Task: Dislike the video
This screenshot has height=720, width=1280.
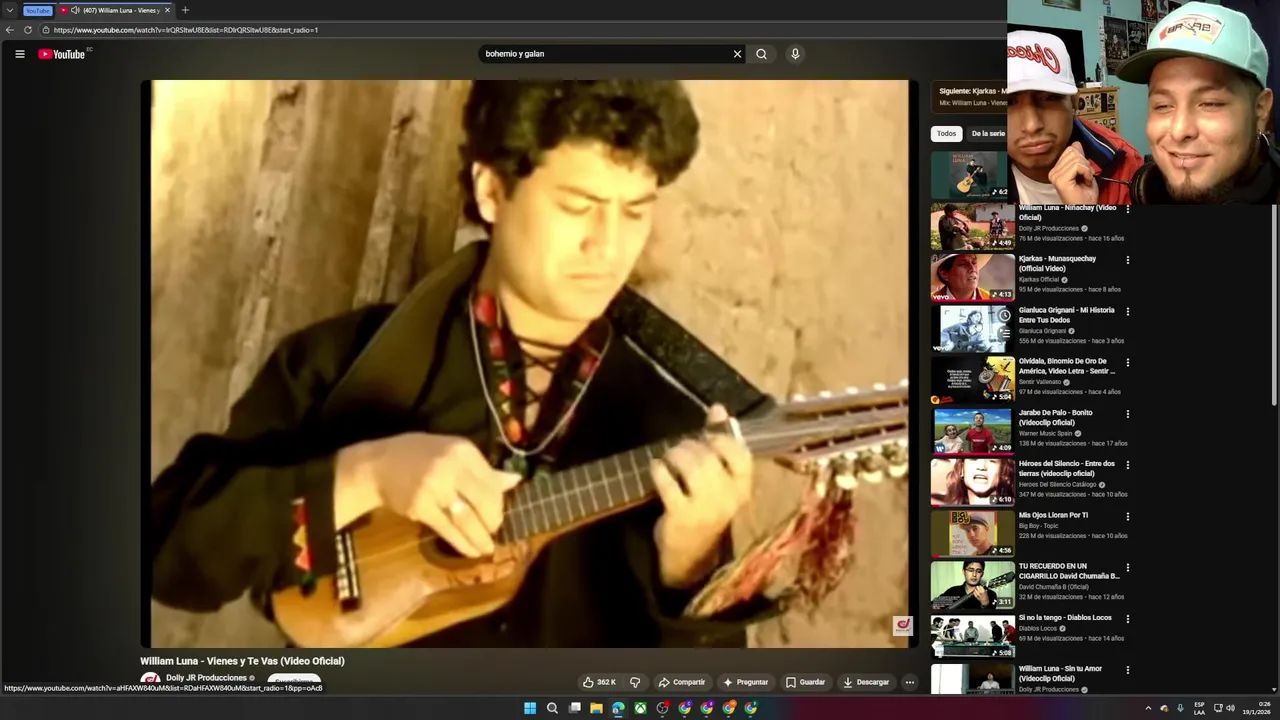Action: [x=634, y=682]
